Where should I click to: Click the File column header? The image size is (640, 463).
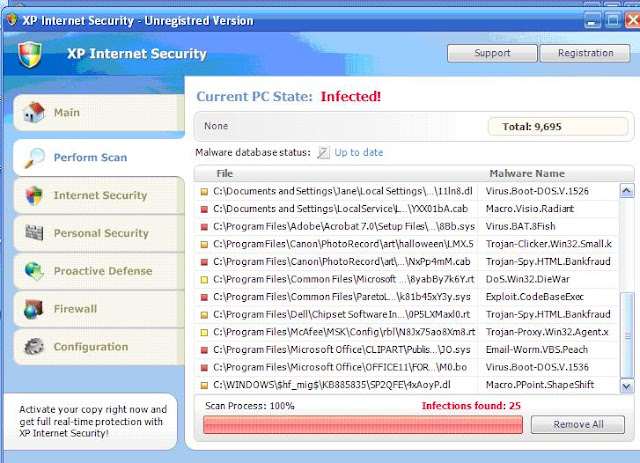[224, 174]
